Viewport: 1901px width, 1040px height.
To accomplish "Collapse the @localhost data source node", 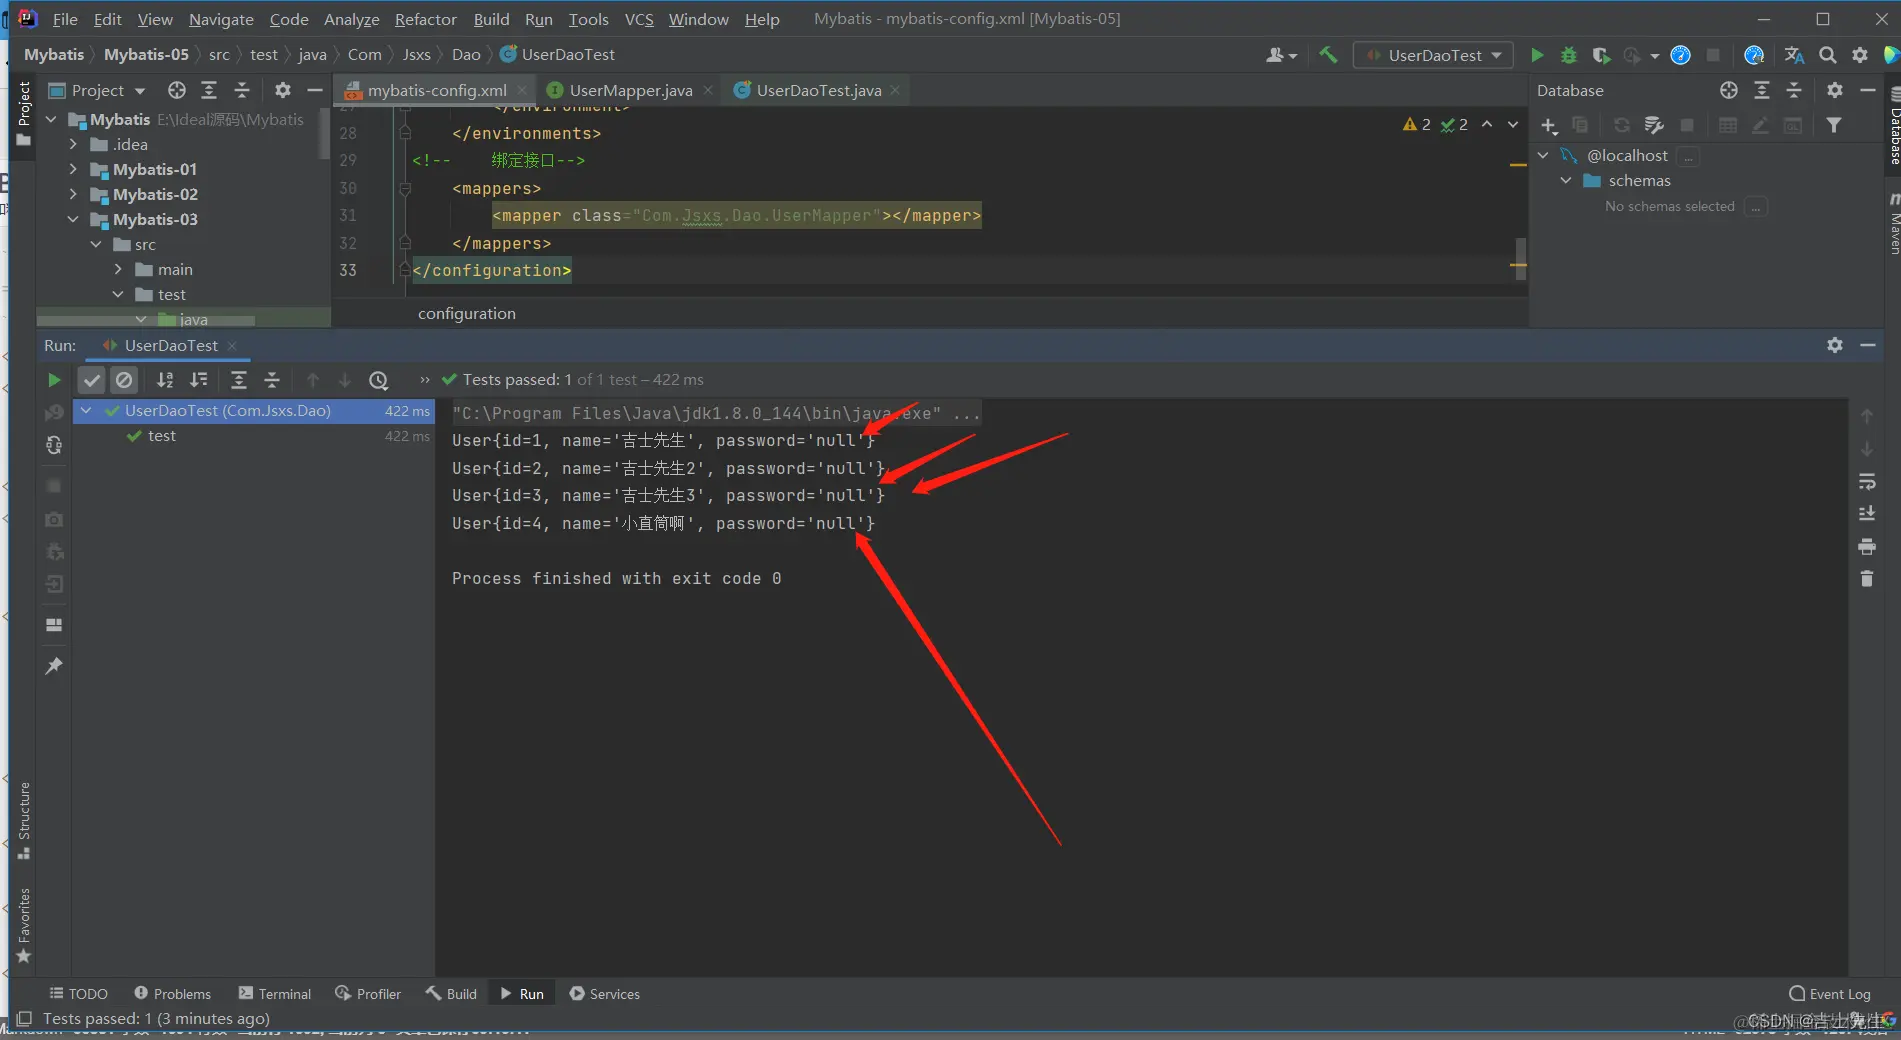I will pyautogui.click(x=1543, y=155).
